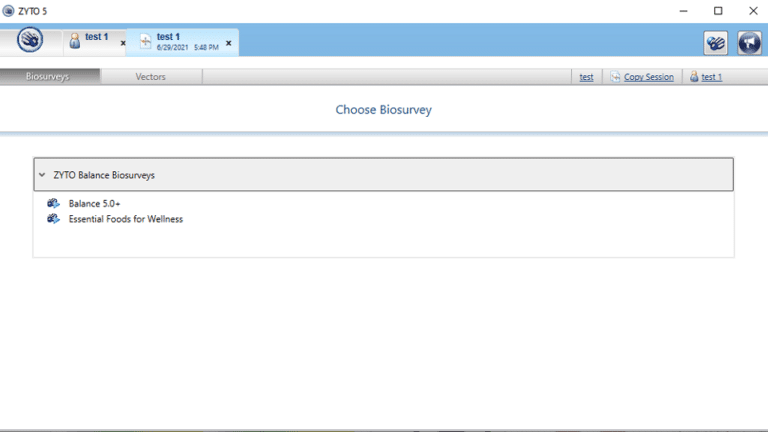This screenshot has height=432, width=768.
Task: Click the copy icon next to Copy Session
Action: tap(615, 77)
